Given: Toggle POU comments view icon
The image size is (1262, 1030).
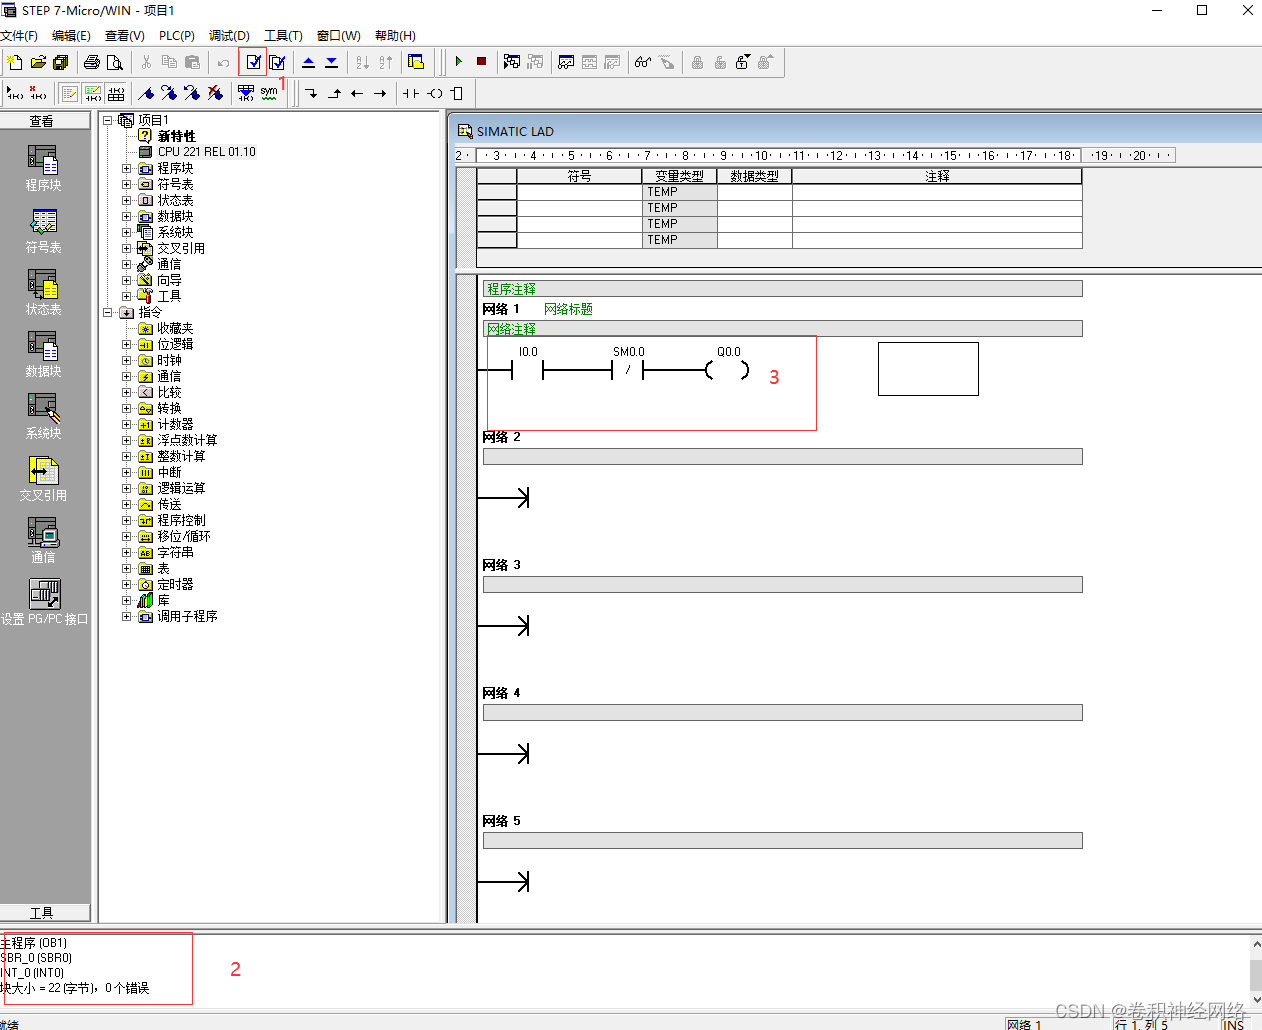Looking at the screenshot, I should point(70,93).
